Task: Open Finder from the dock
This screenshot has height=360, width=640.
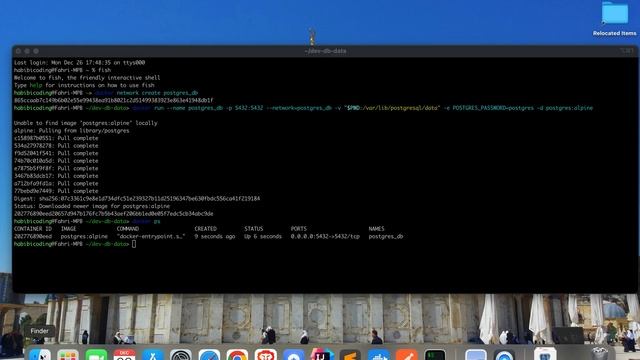Action: pyautogui.click(x=40, y=355)
